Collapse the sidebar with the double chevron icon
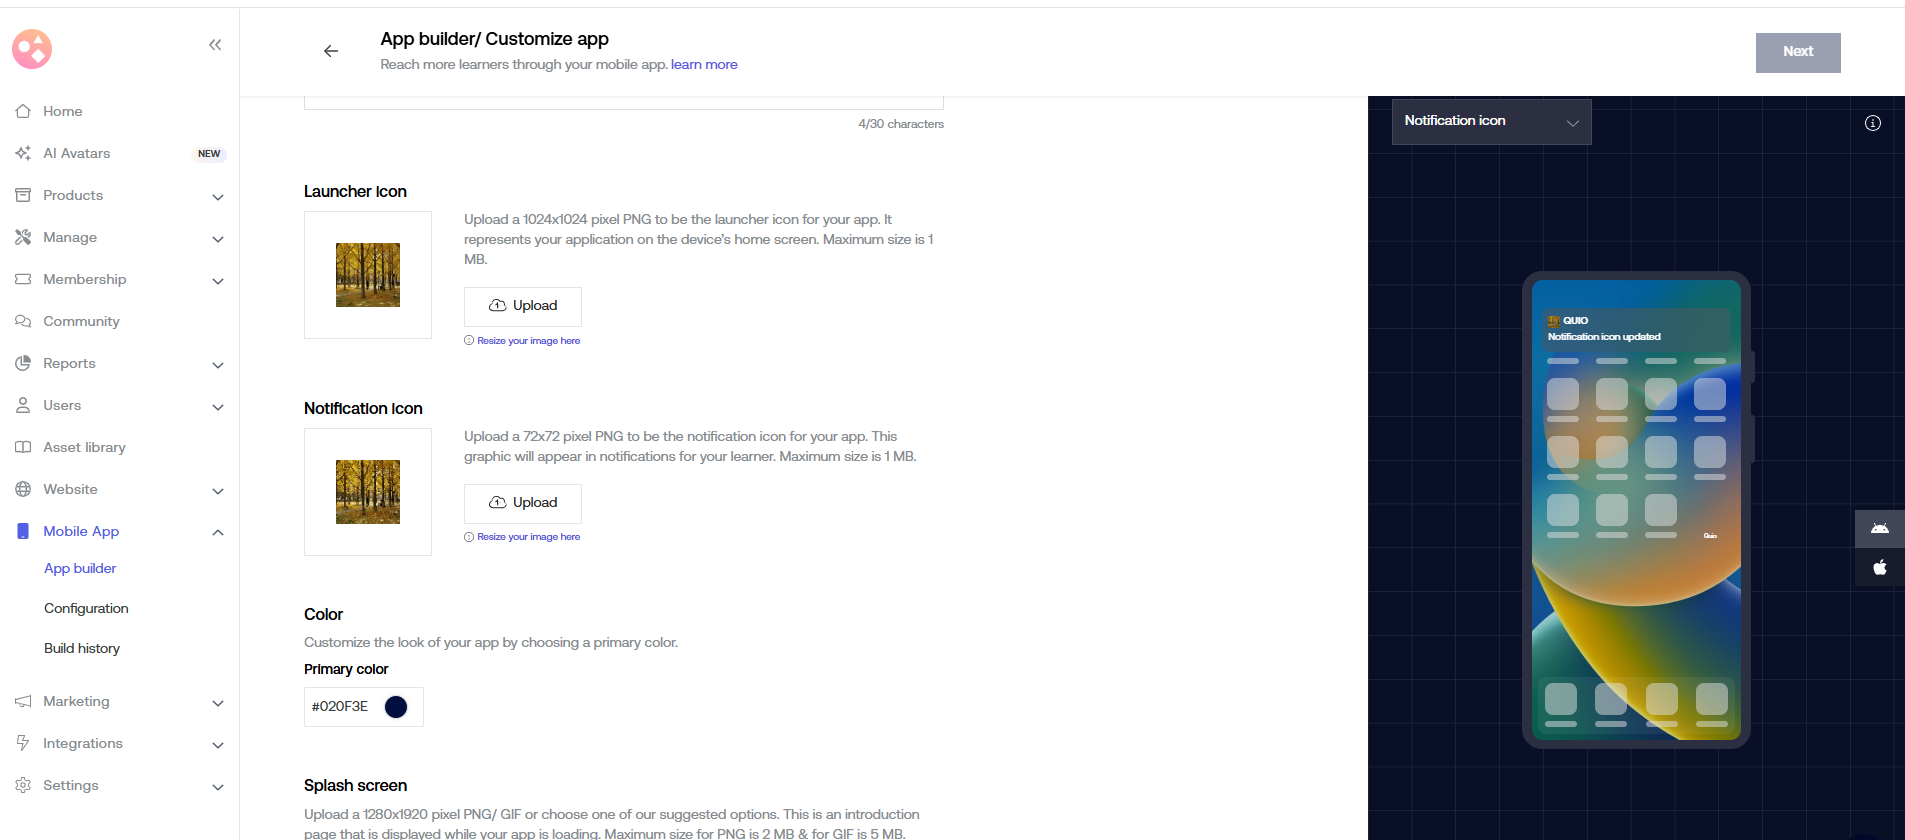 click(x=215, y=45)
